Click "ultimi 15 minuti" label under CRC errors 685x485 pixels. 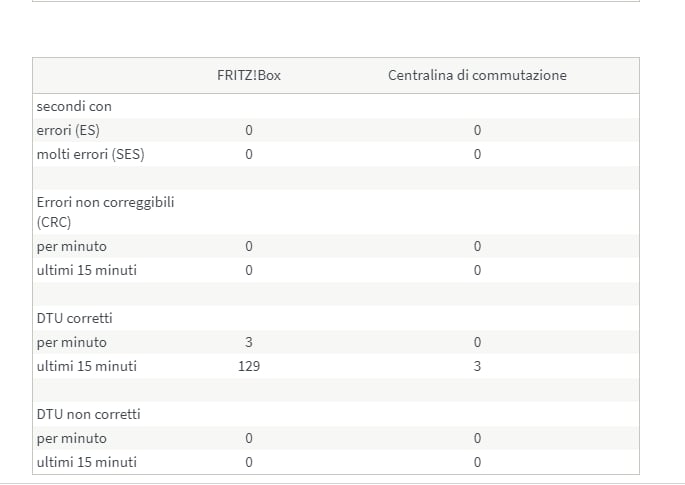[86, 270]
